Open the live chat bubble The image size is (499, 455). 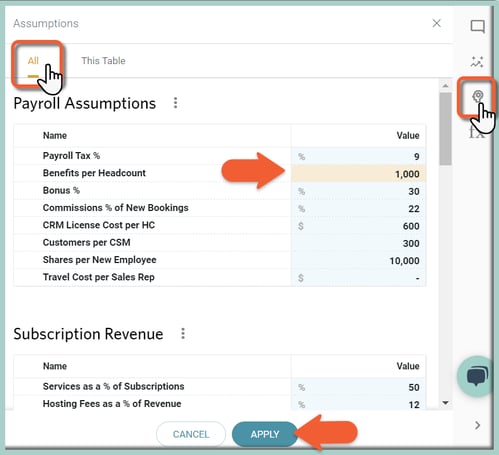coord(477,376)
